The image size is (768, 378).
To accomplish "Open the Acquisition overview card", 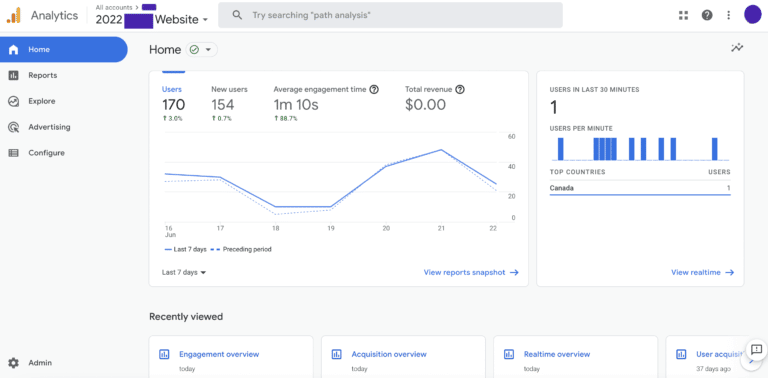I will (403, 357).
